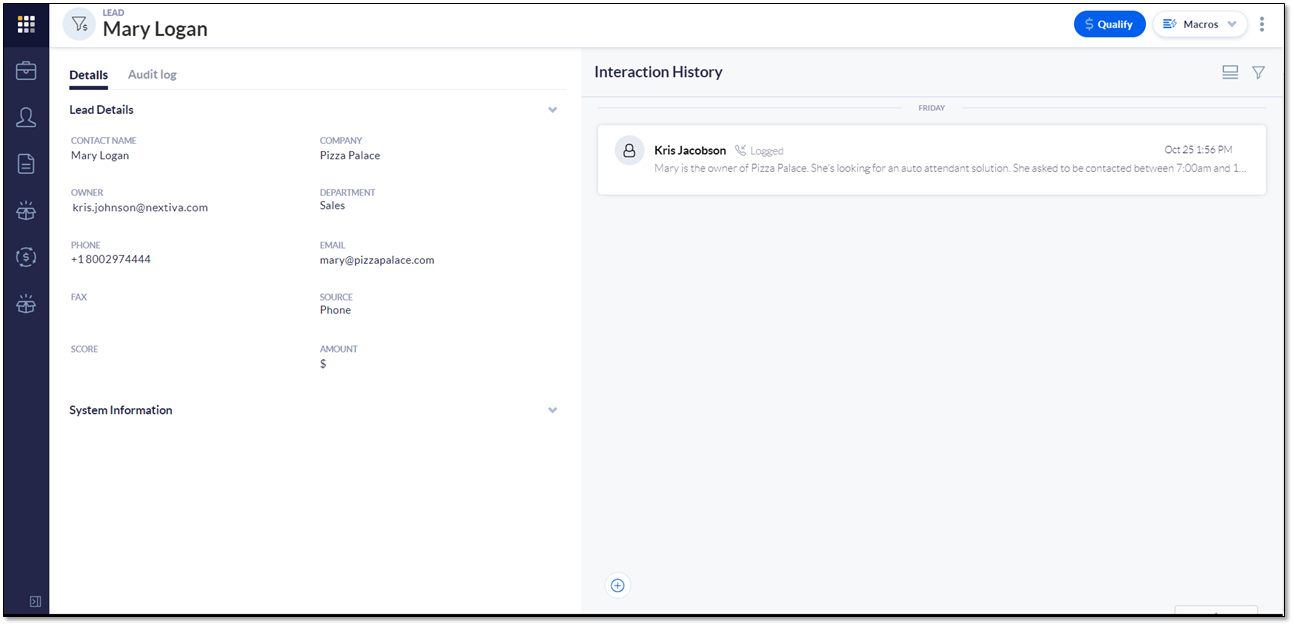Open the Macros dropdown
The width and height of the screenshot is (1294, 626).
point(1199,23)
